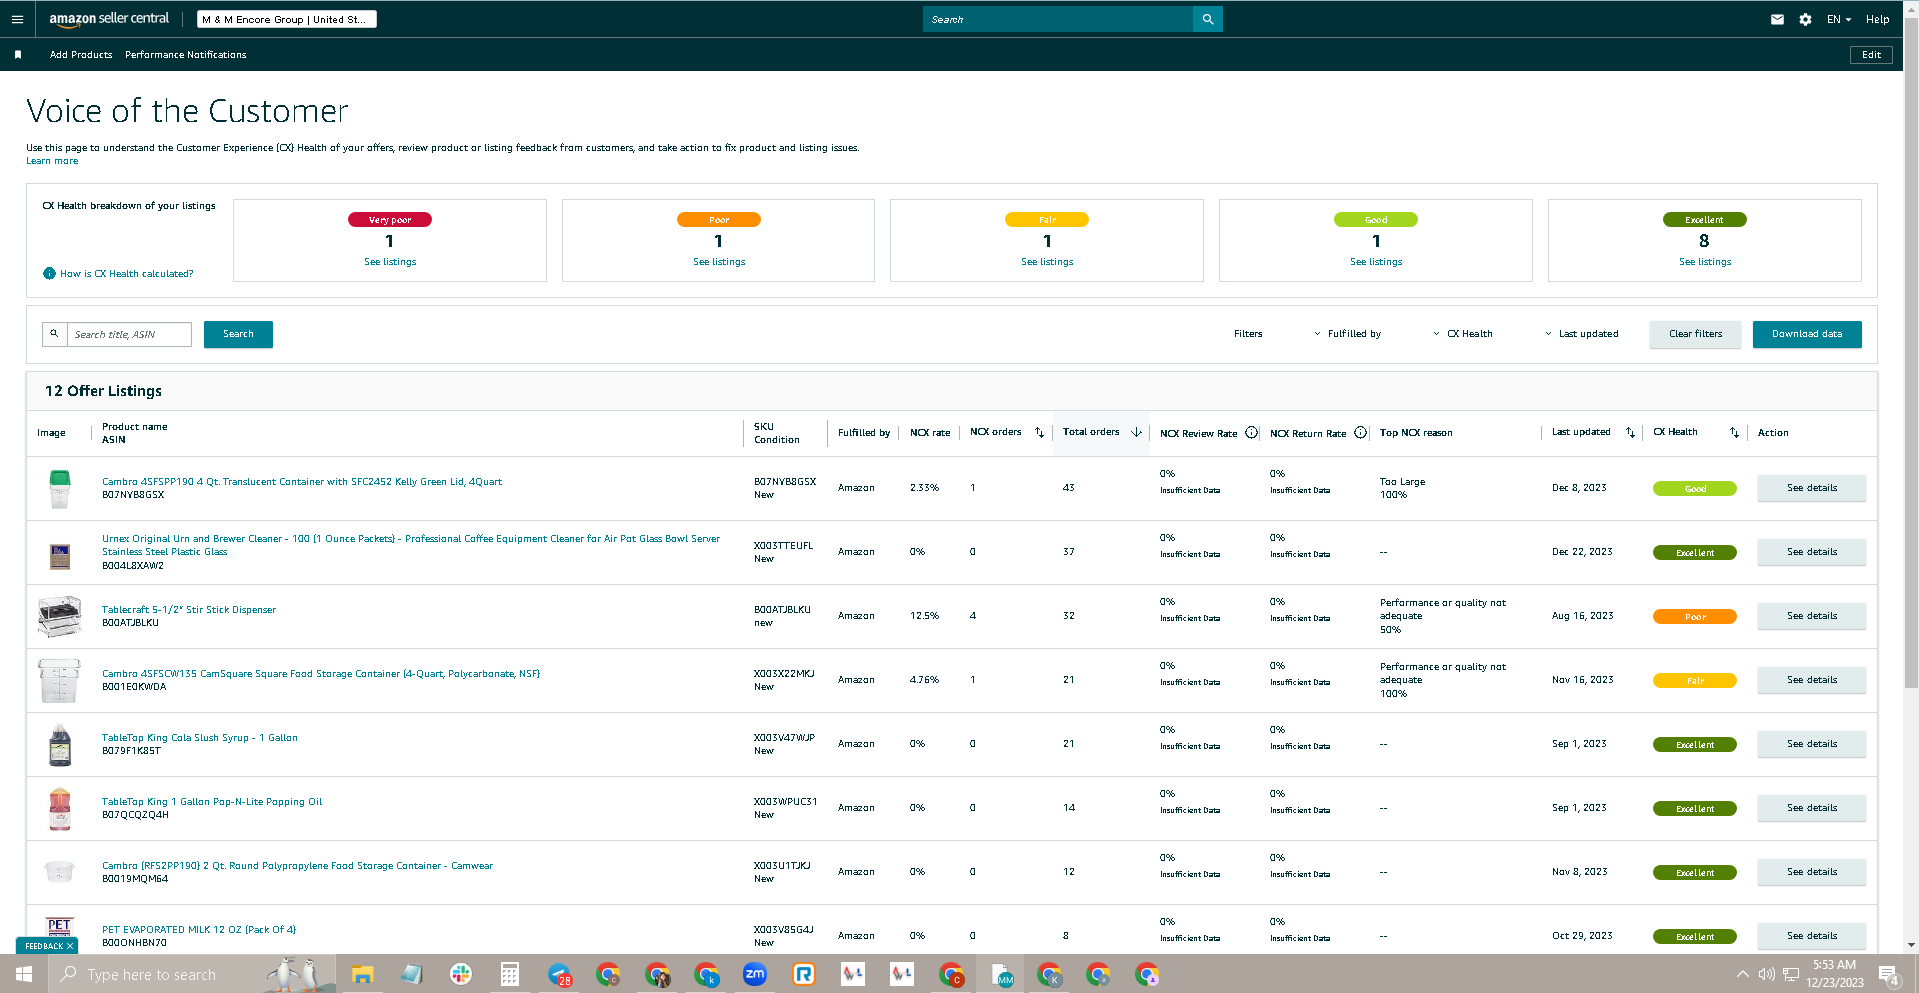Open the hamburger navigation menu
Image resolution: width=1919 pixels, height=993 pixels.
[17, 19]
